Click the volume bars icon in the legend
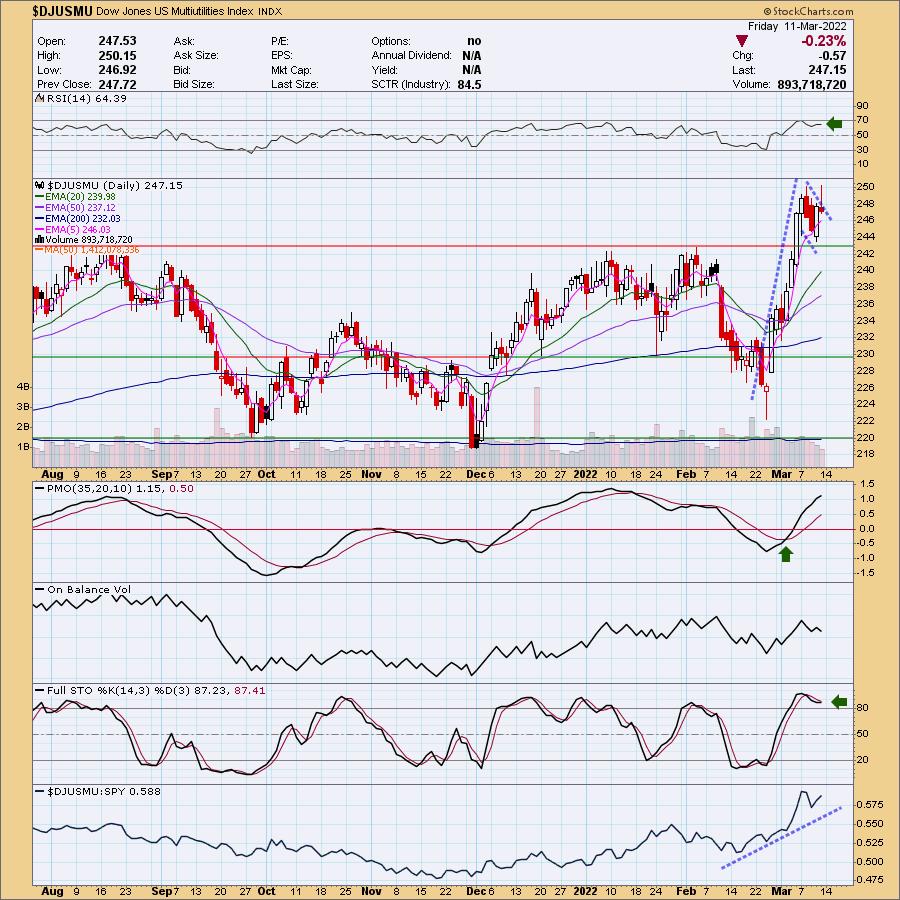This screenshot has width=900, height=900. [40, 239]
